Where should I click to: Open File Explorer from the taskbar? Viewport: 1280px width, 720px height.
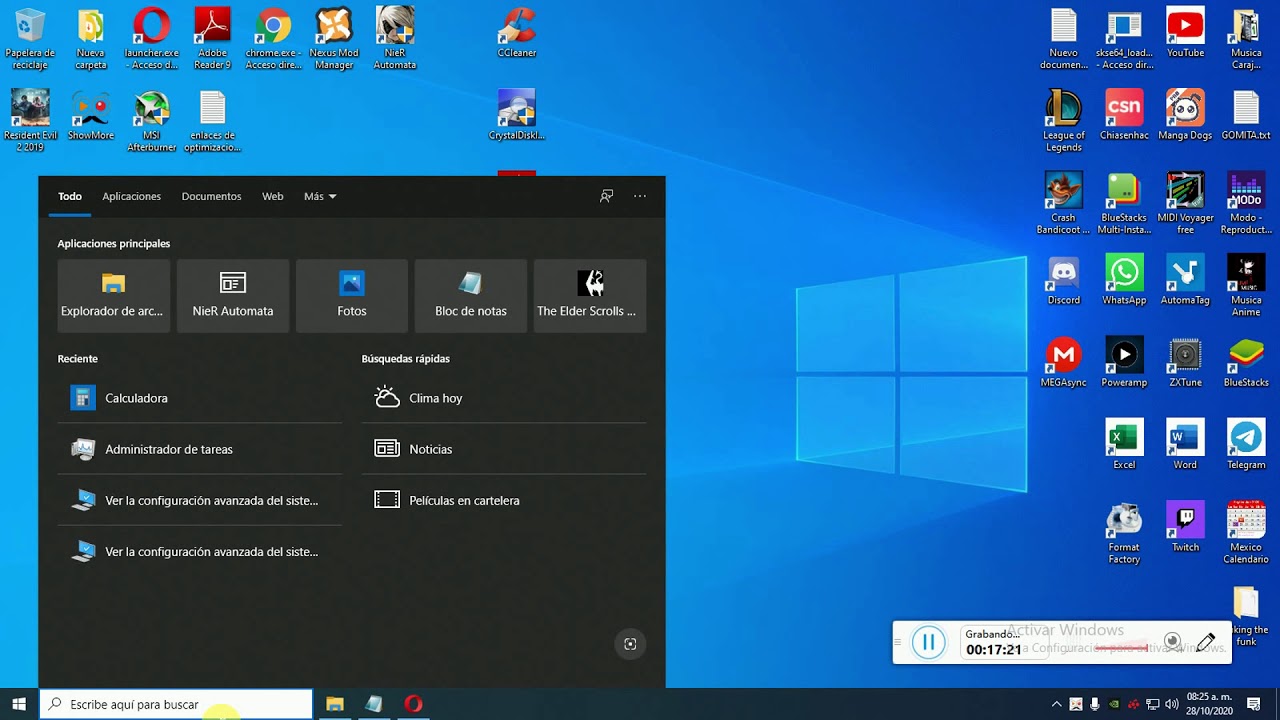(x=335, y=704)
